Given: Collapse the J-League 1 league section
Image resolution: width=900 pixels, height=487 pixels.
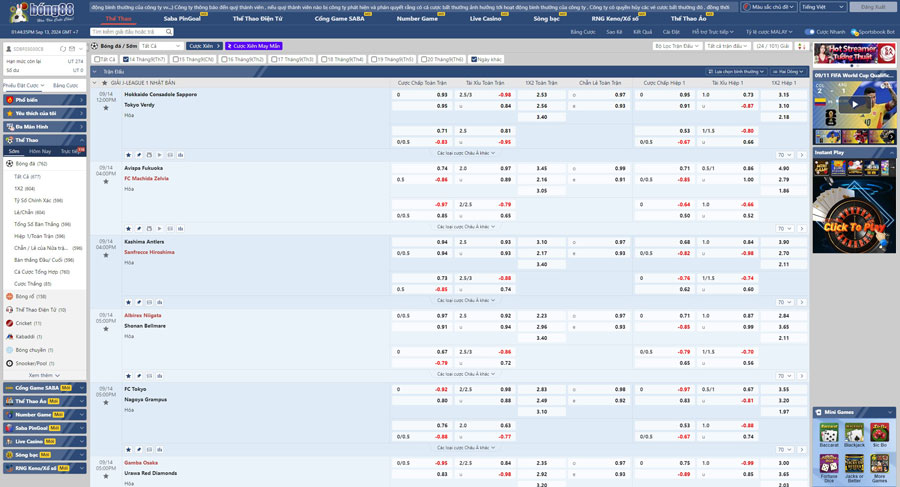Looking at the screenshot, I should 95,83.
